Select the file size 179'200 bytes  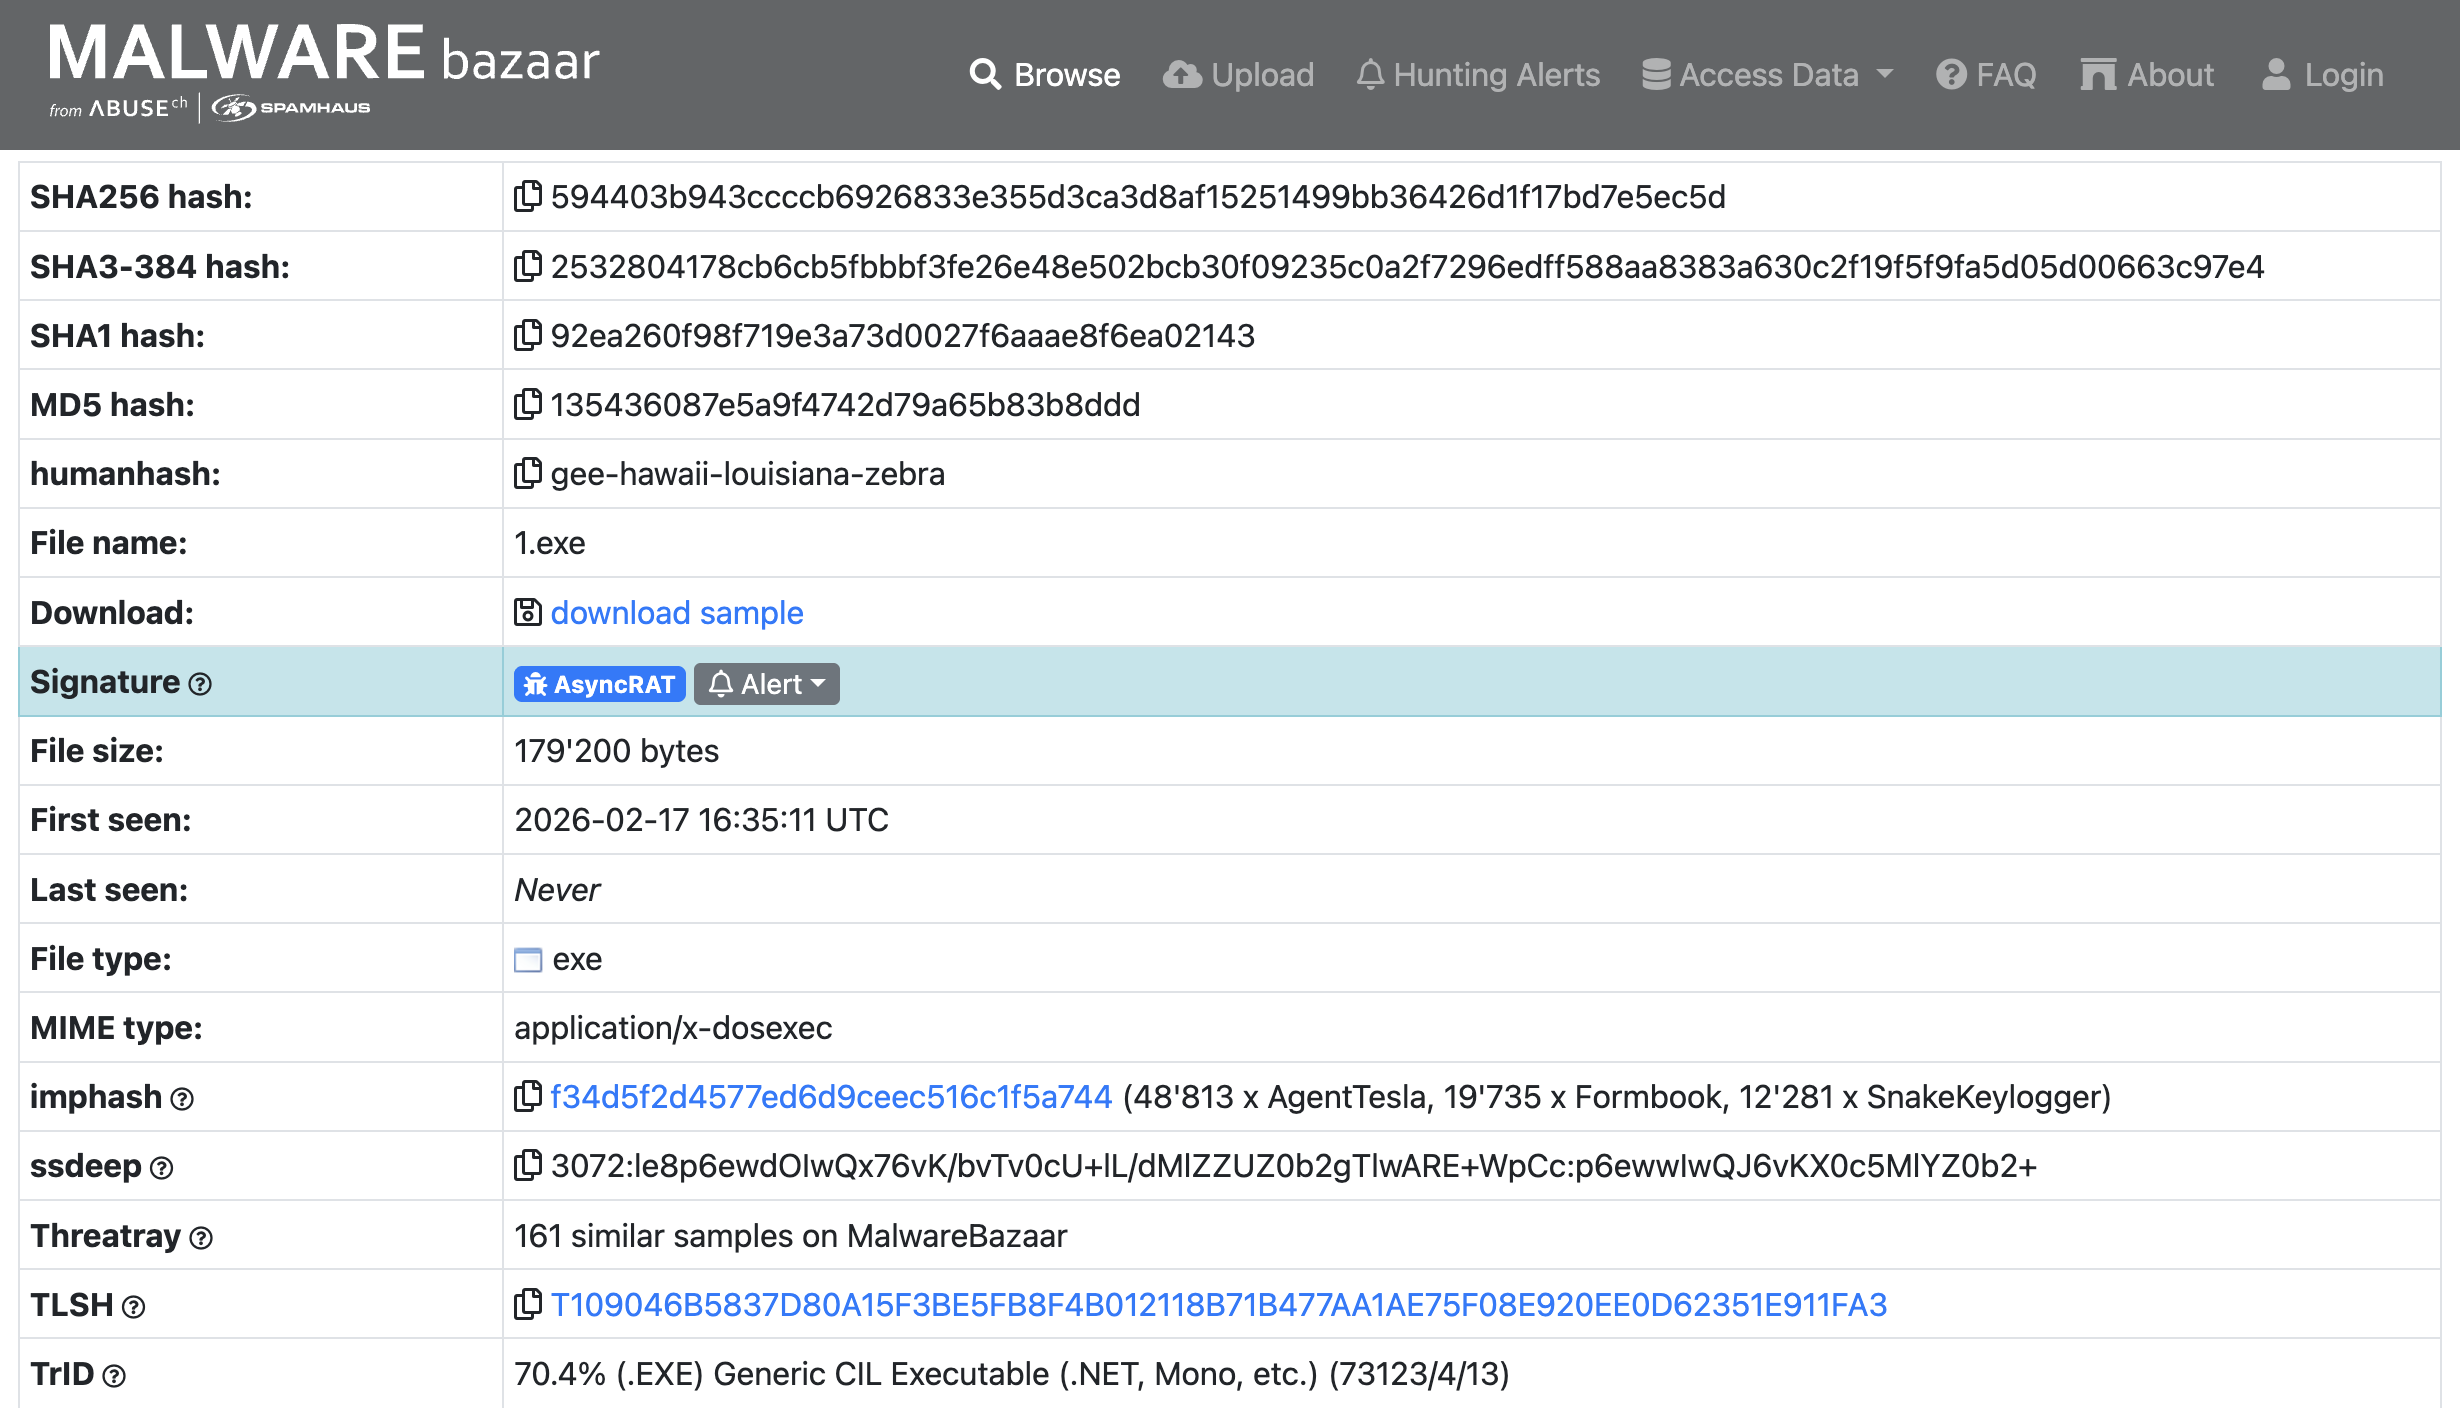(x=616, y=751)
